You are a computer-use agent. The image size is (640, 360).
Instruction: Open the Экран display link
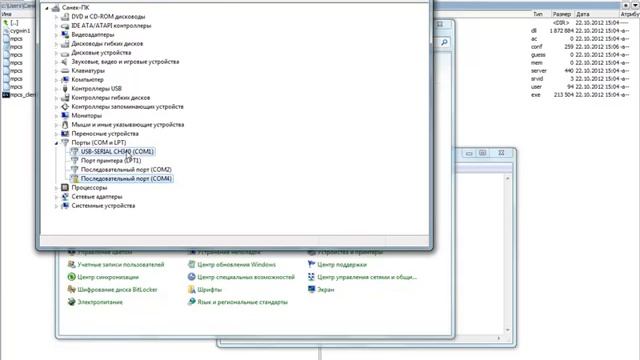point(326,289)
